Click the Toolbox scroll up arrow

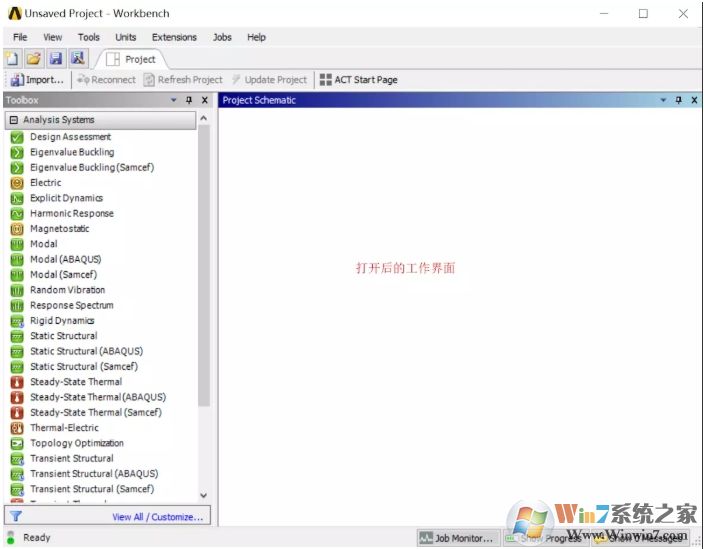[203, 118]
